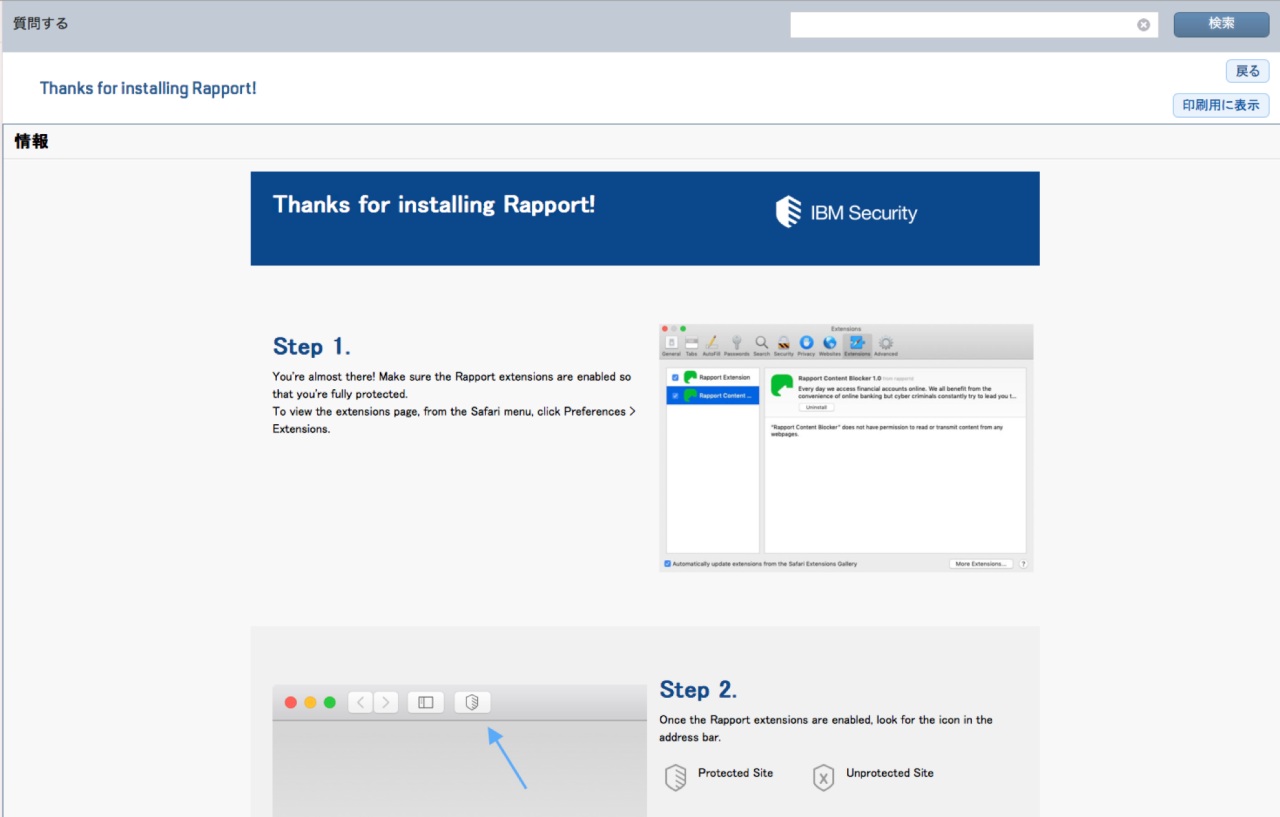The width and height of the screenshot is (1280, 817).
Task: Click the back arrow in Step 2 toolbar image
Action: 361,702
